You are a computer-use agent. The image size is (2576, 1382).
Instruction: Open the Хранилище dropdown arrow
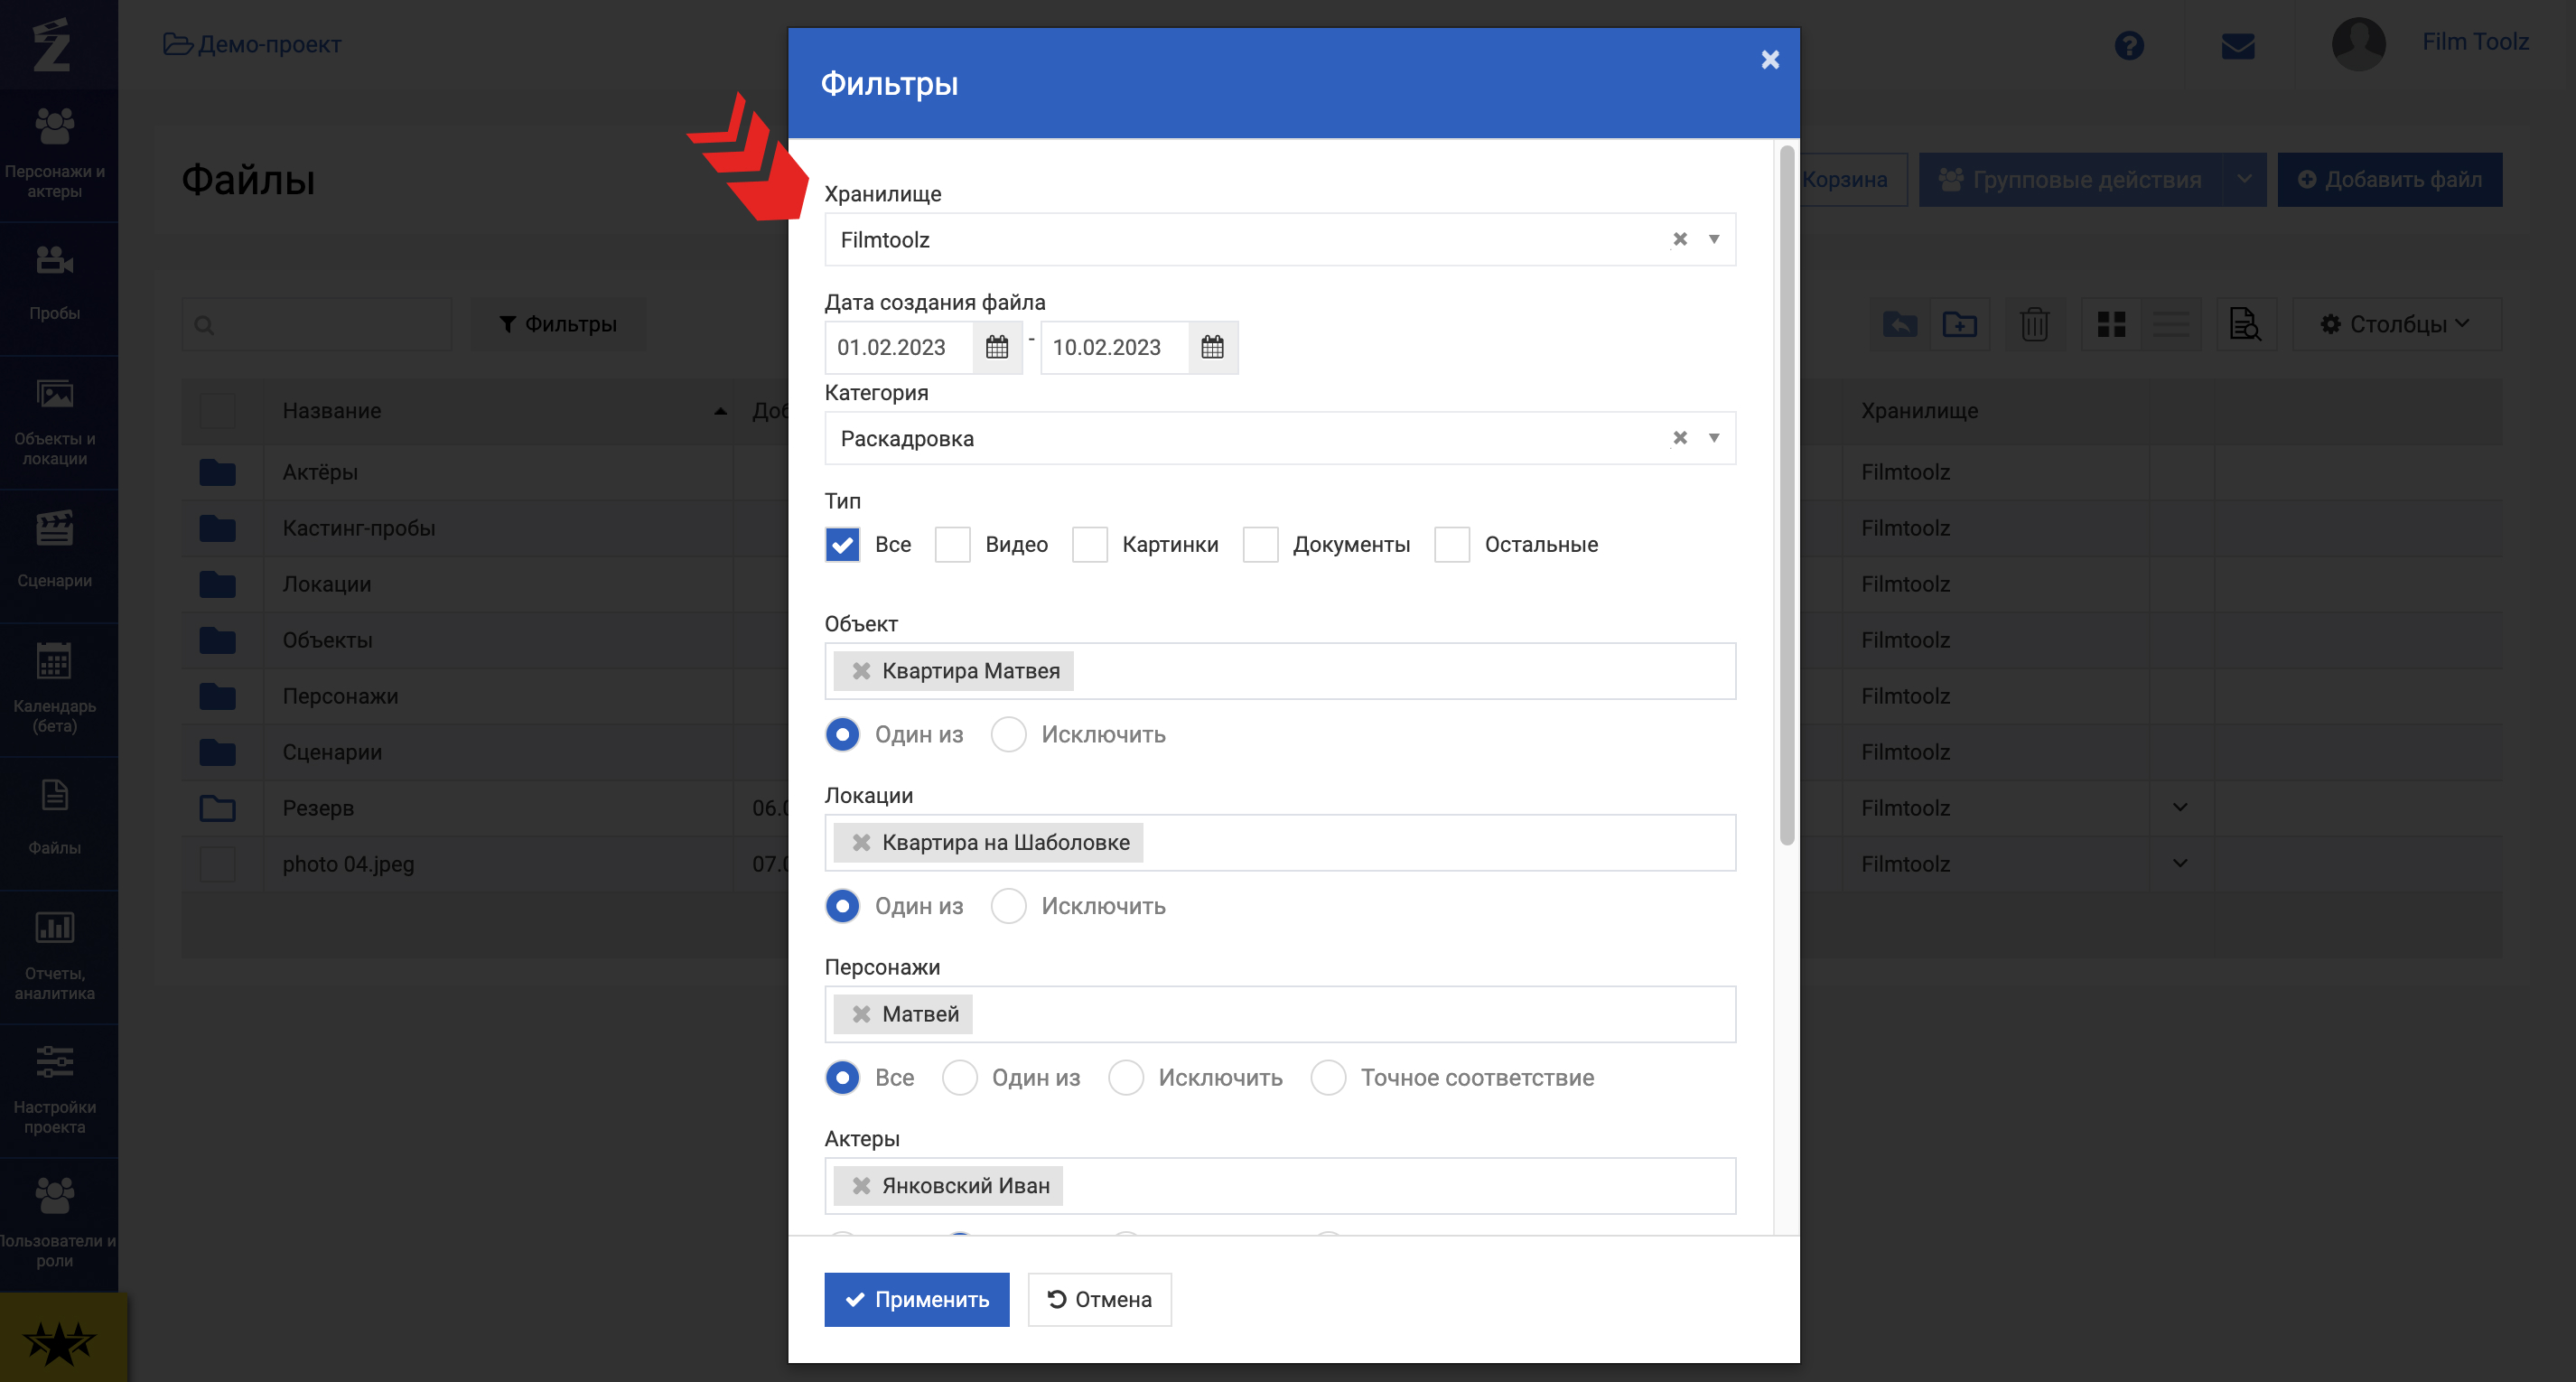click(x=1713, y=239)
